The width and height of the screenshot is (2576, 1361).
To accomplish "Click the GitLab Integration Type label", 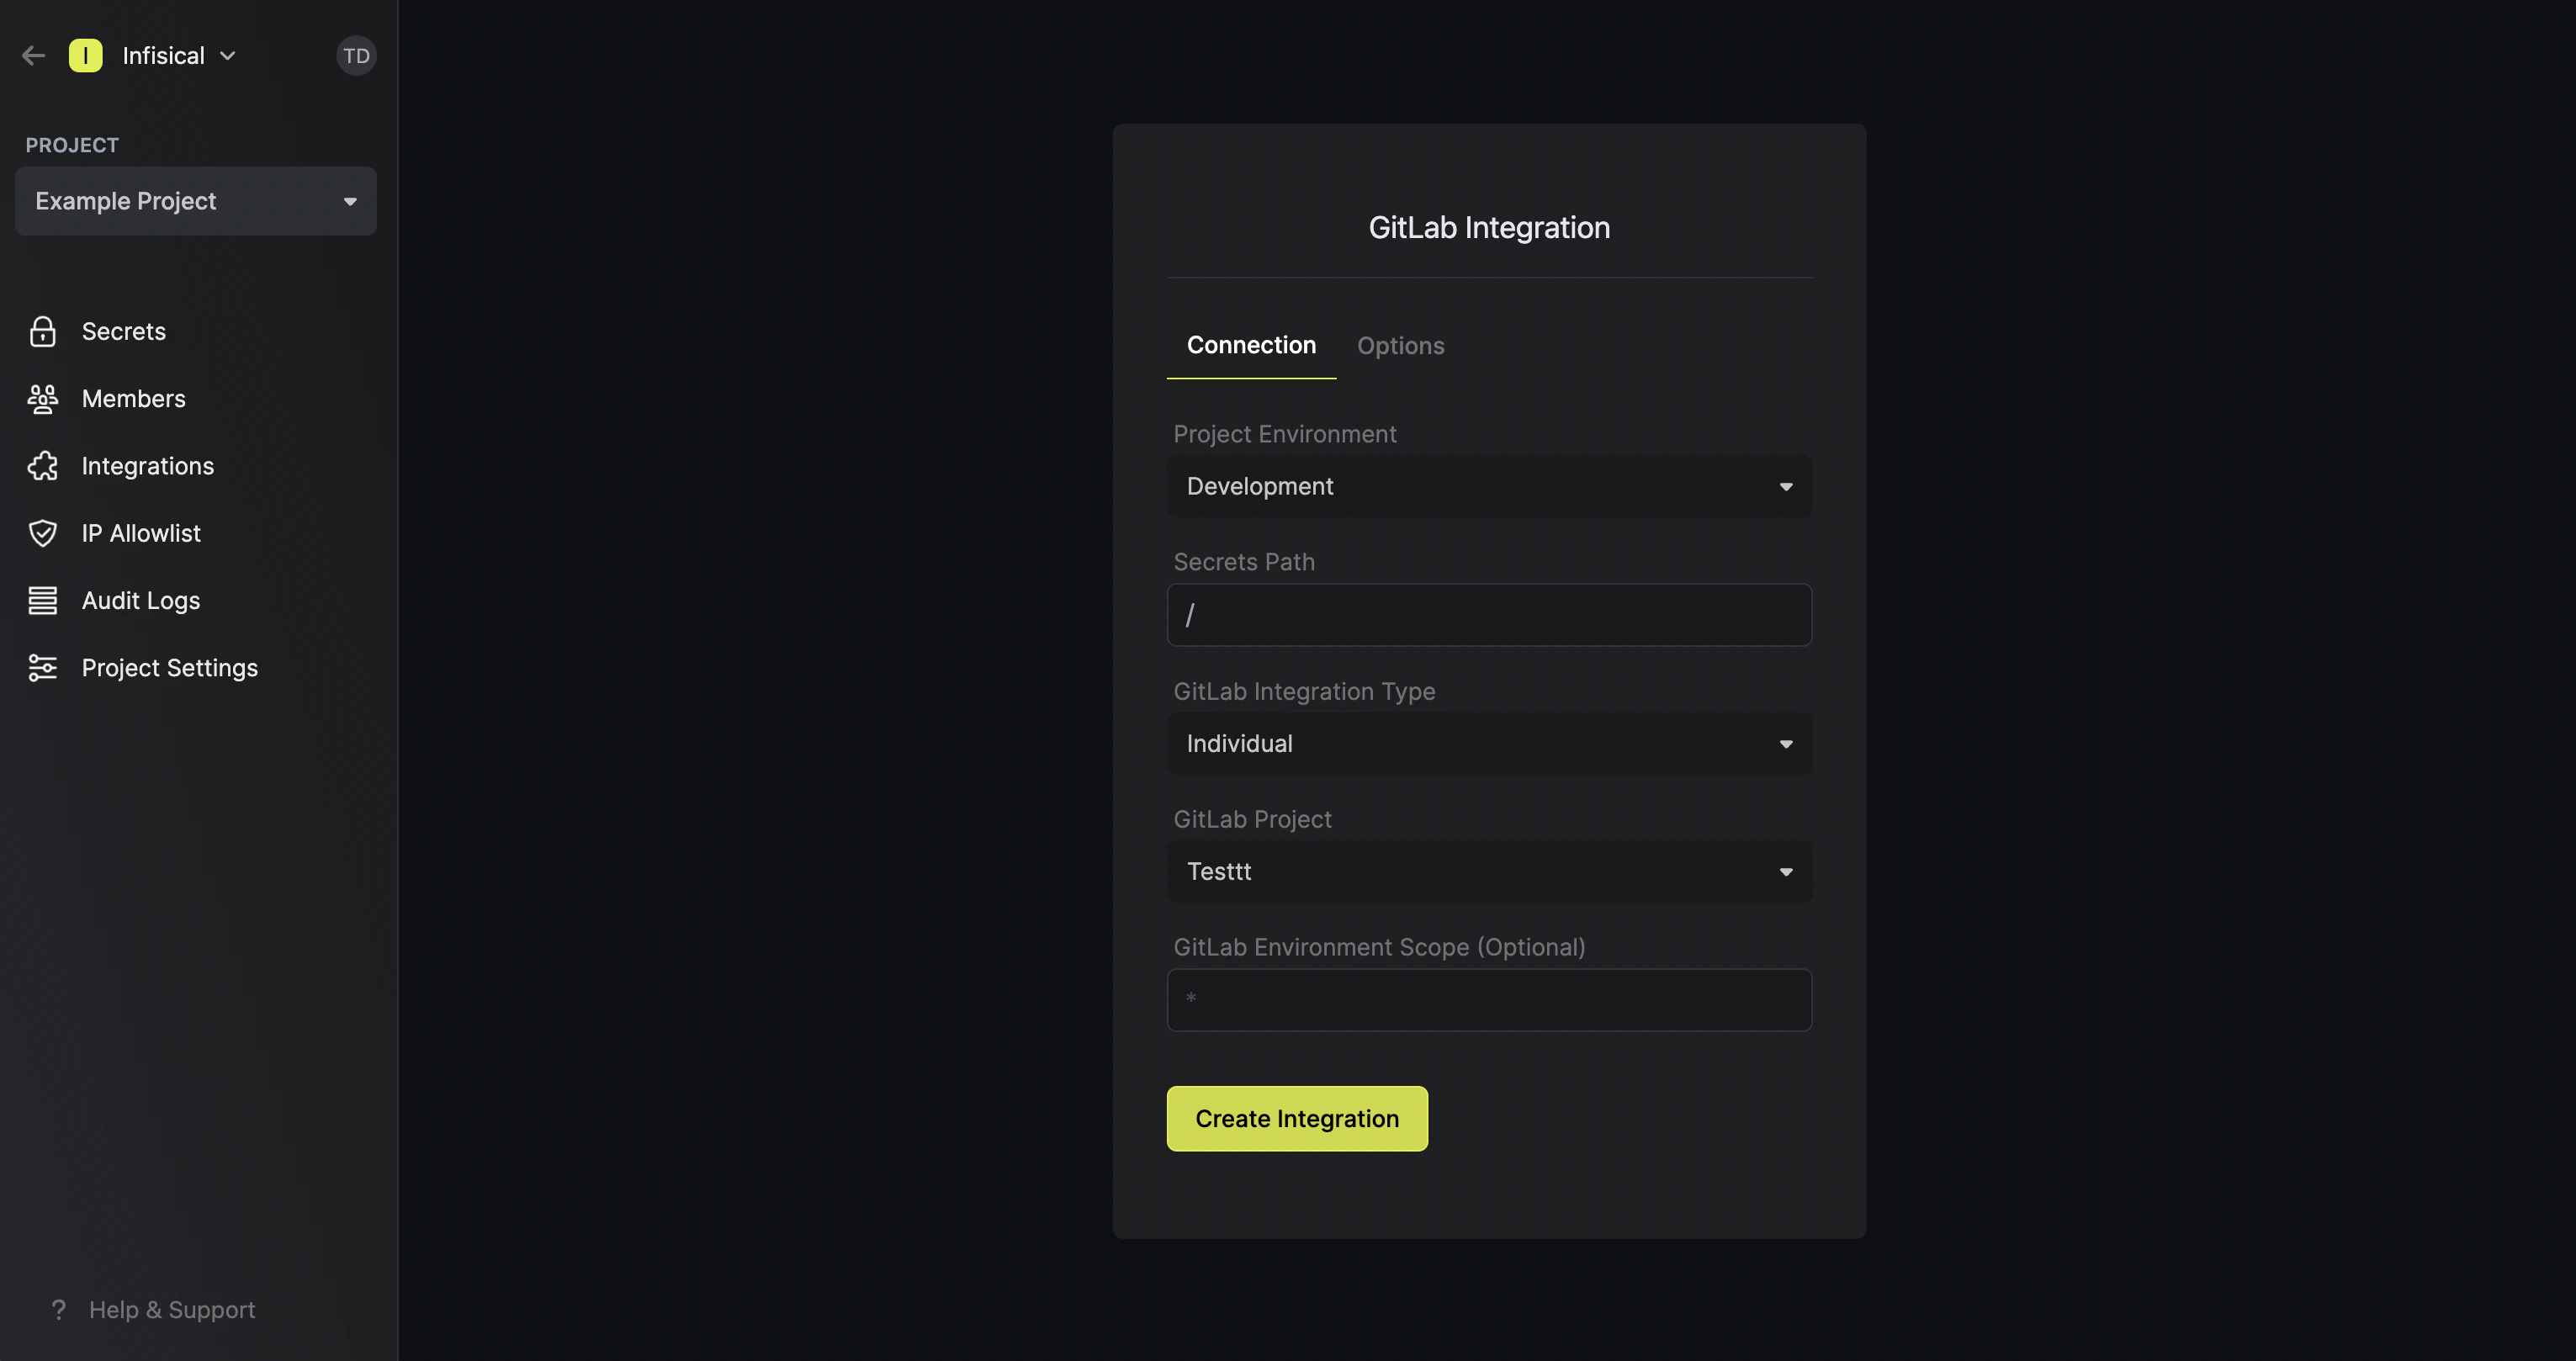I will (x=1304, y=691).
